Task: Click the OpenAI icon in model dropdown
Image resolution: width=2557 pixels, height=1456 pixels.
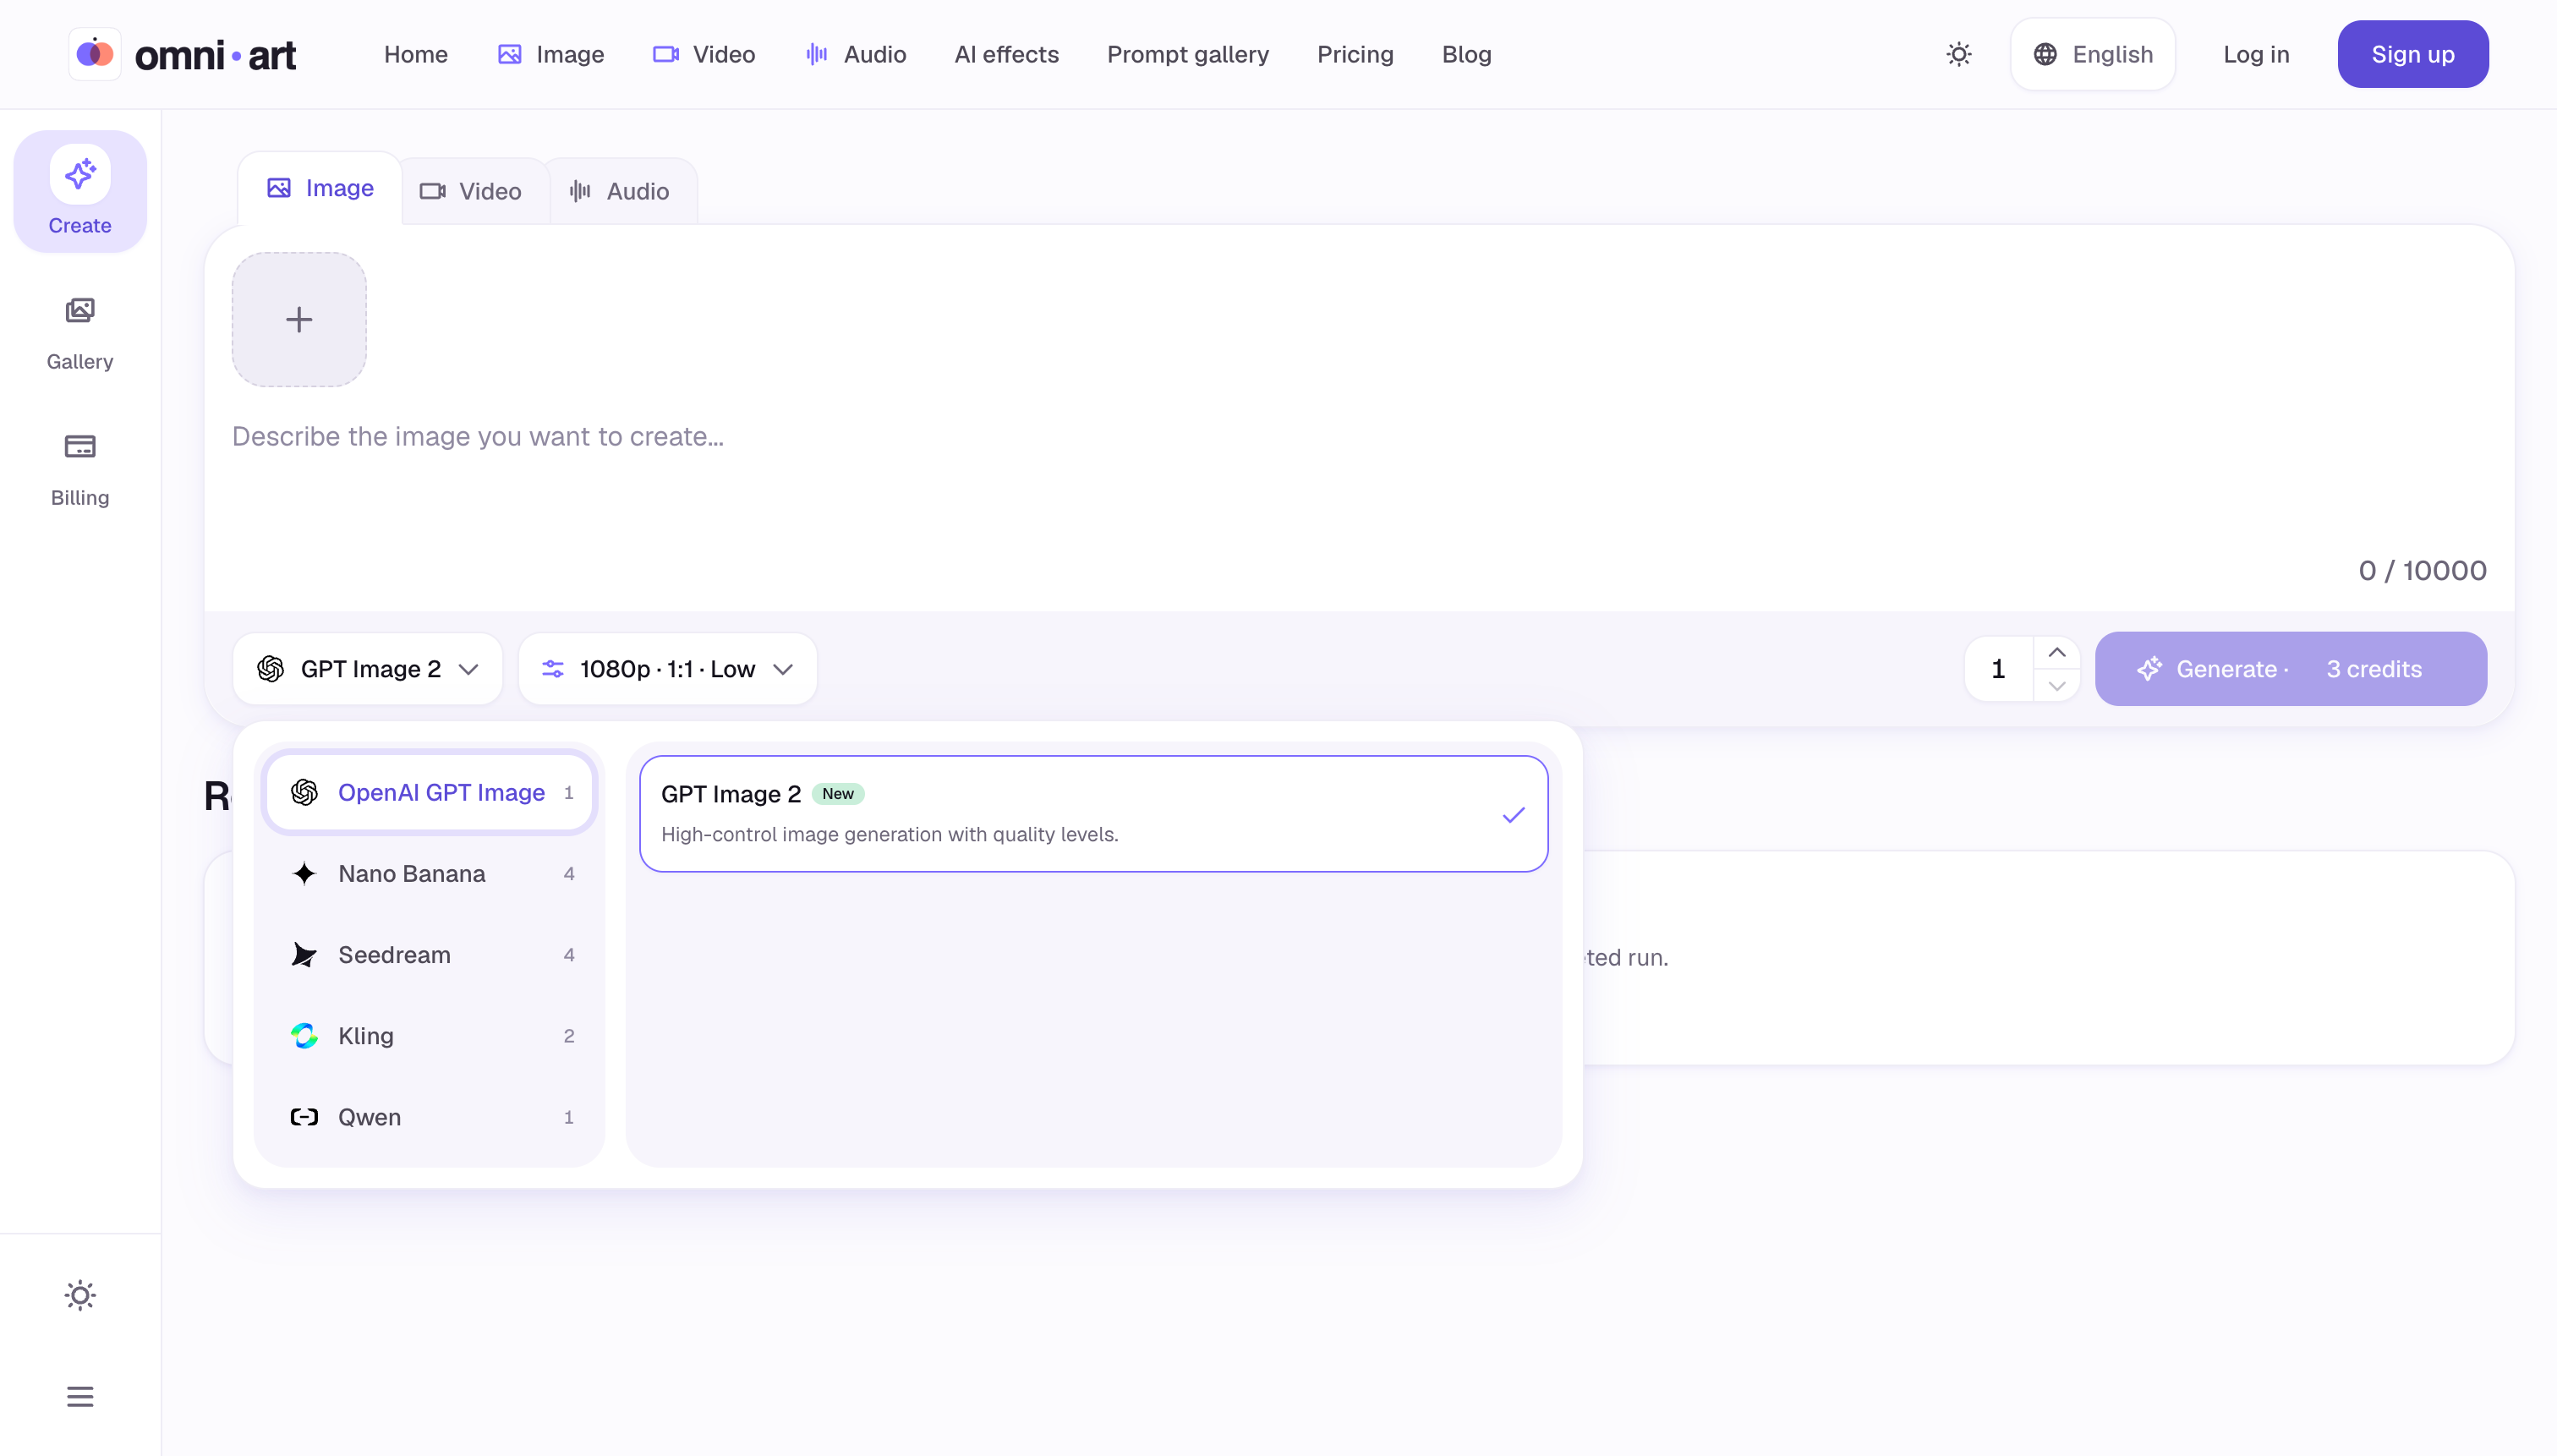Action: pos(270,669)
